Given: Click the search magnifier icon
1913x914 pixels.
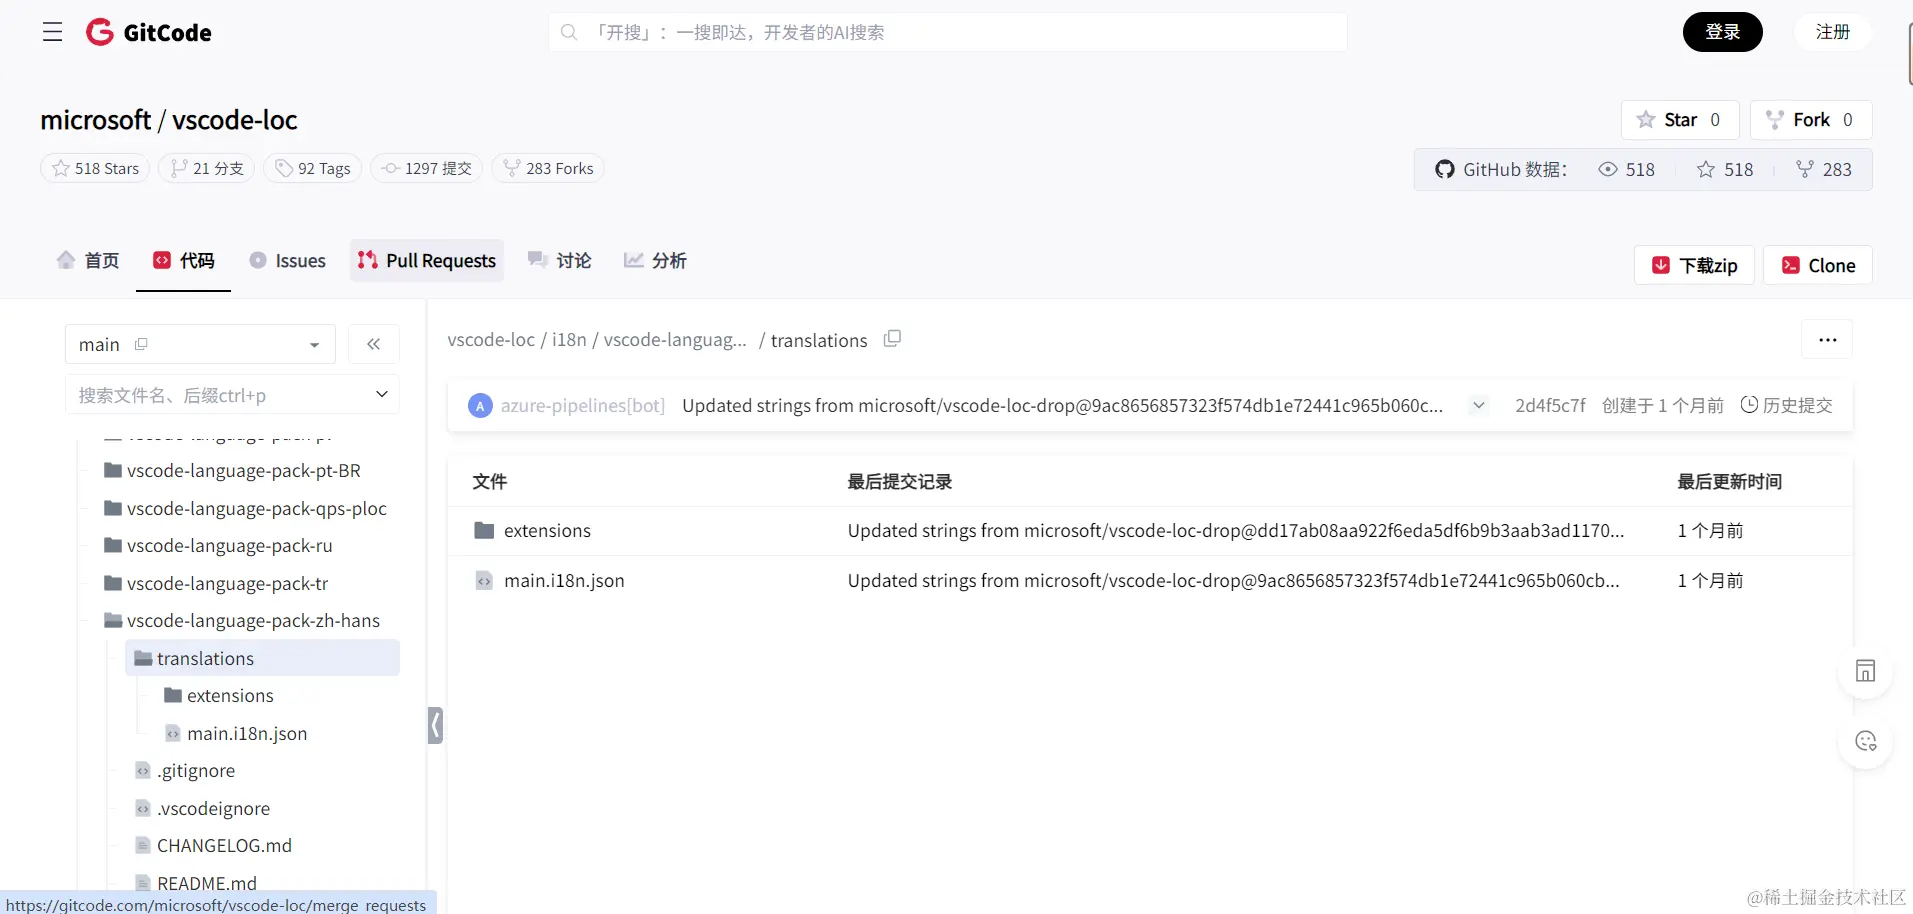Looking at the screenshot, I should [569, 32].
